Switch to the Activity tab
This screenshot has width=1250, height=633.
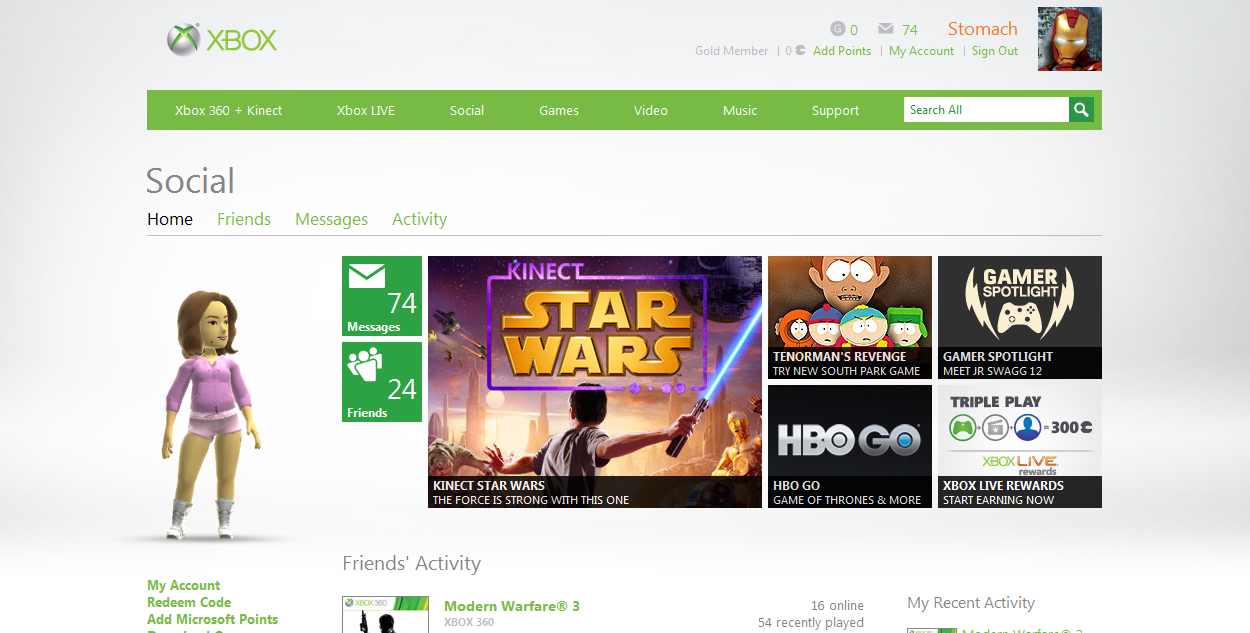[419, 219]
